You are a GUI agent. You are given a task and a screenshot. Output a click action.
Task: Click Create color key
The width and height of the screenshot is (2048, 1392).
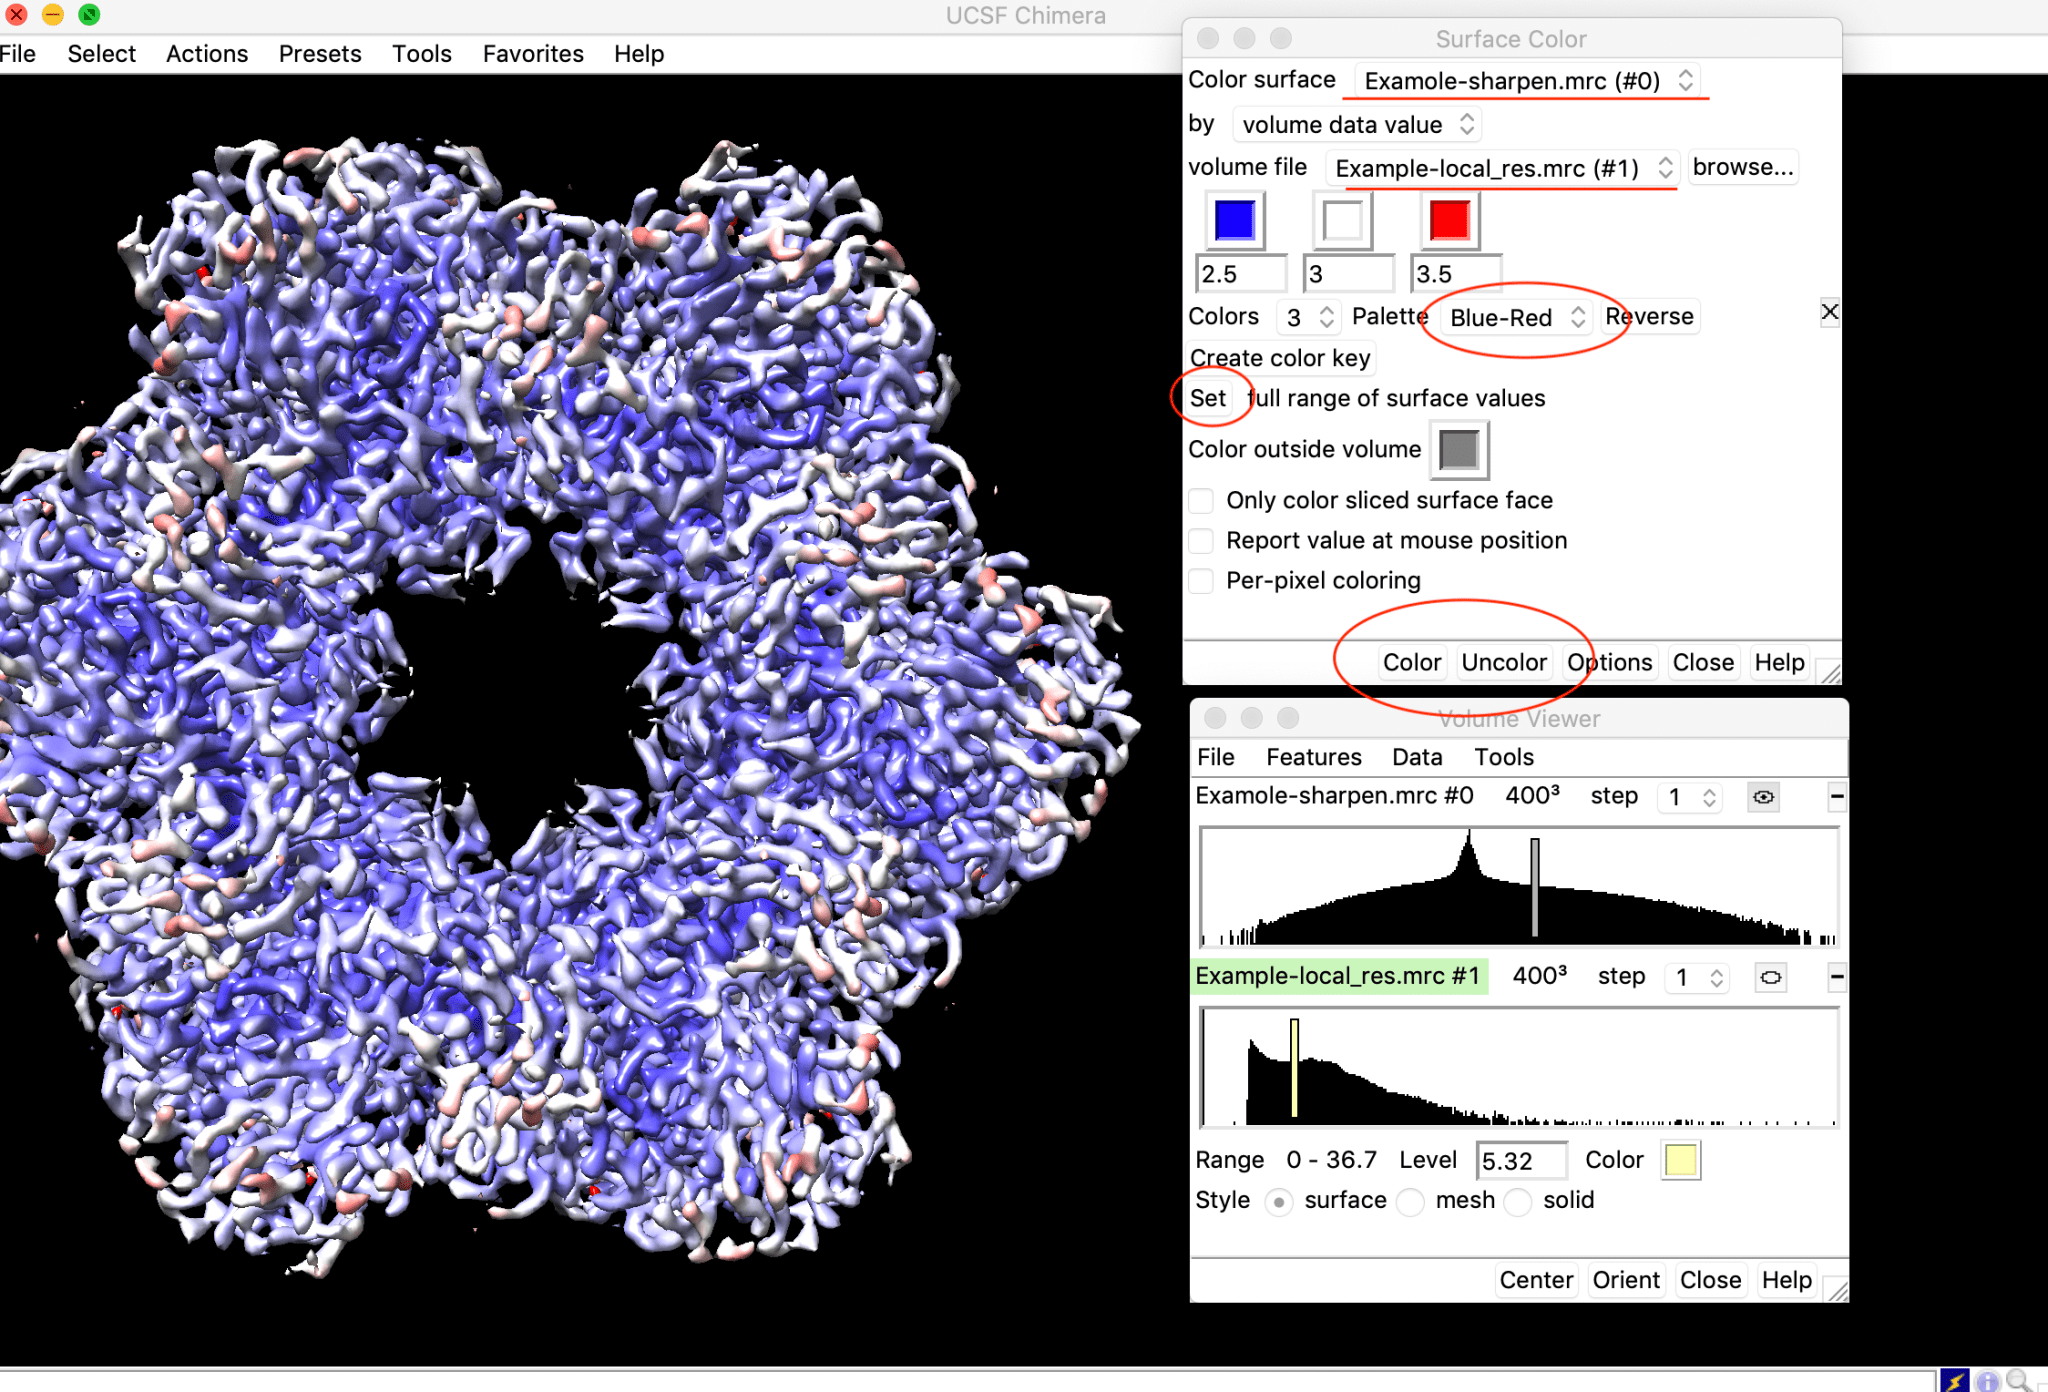(1280, 357)
